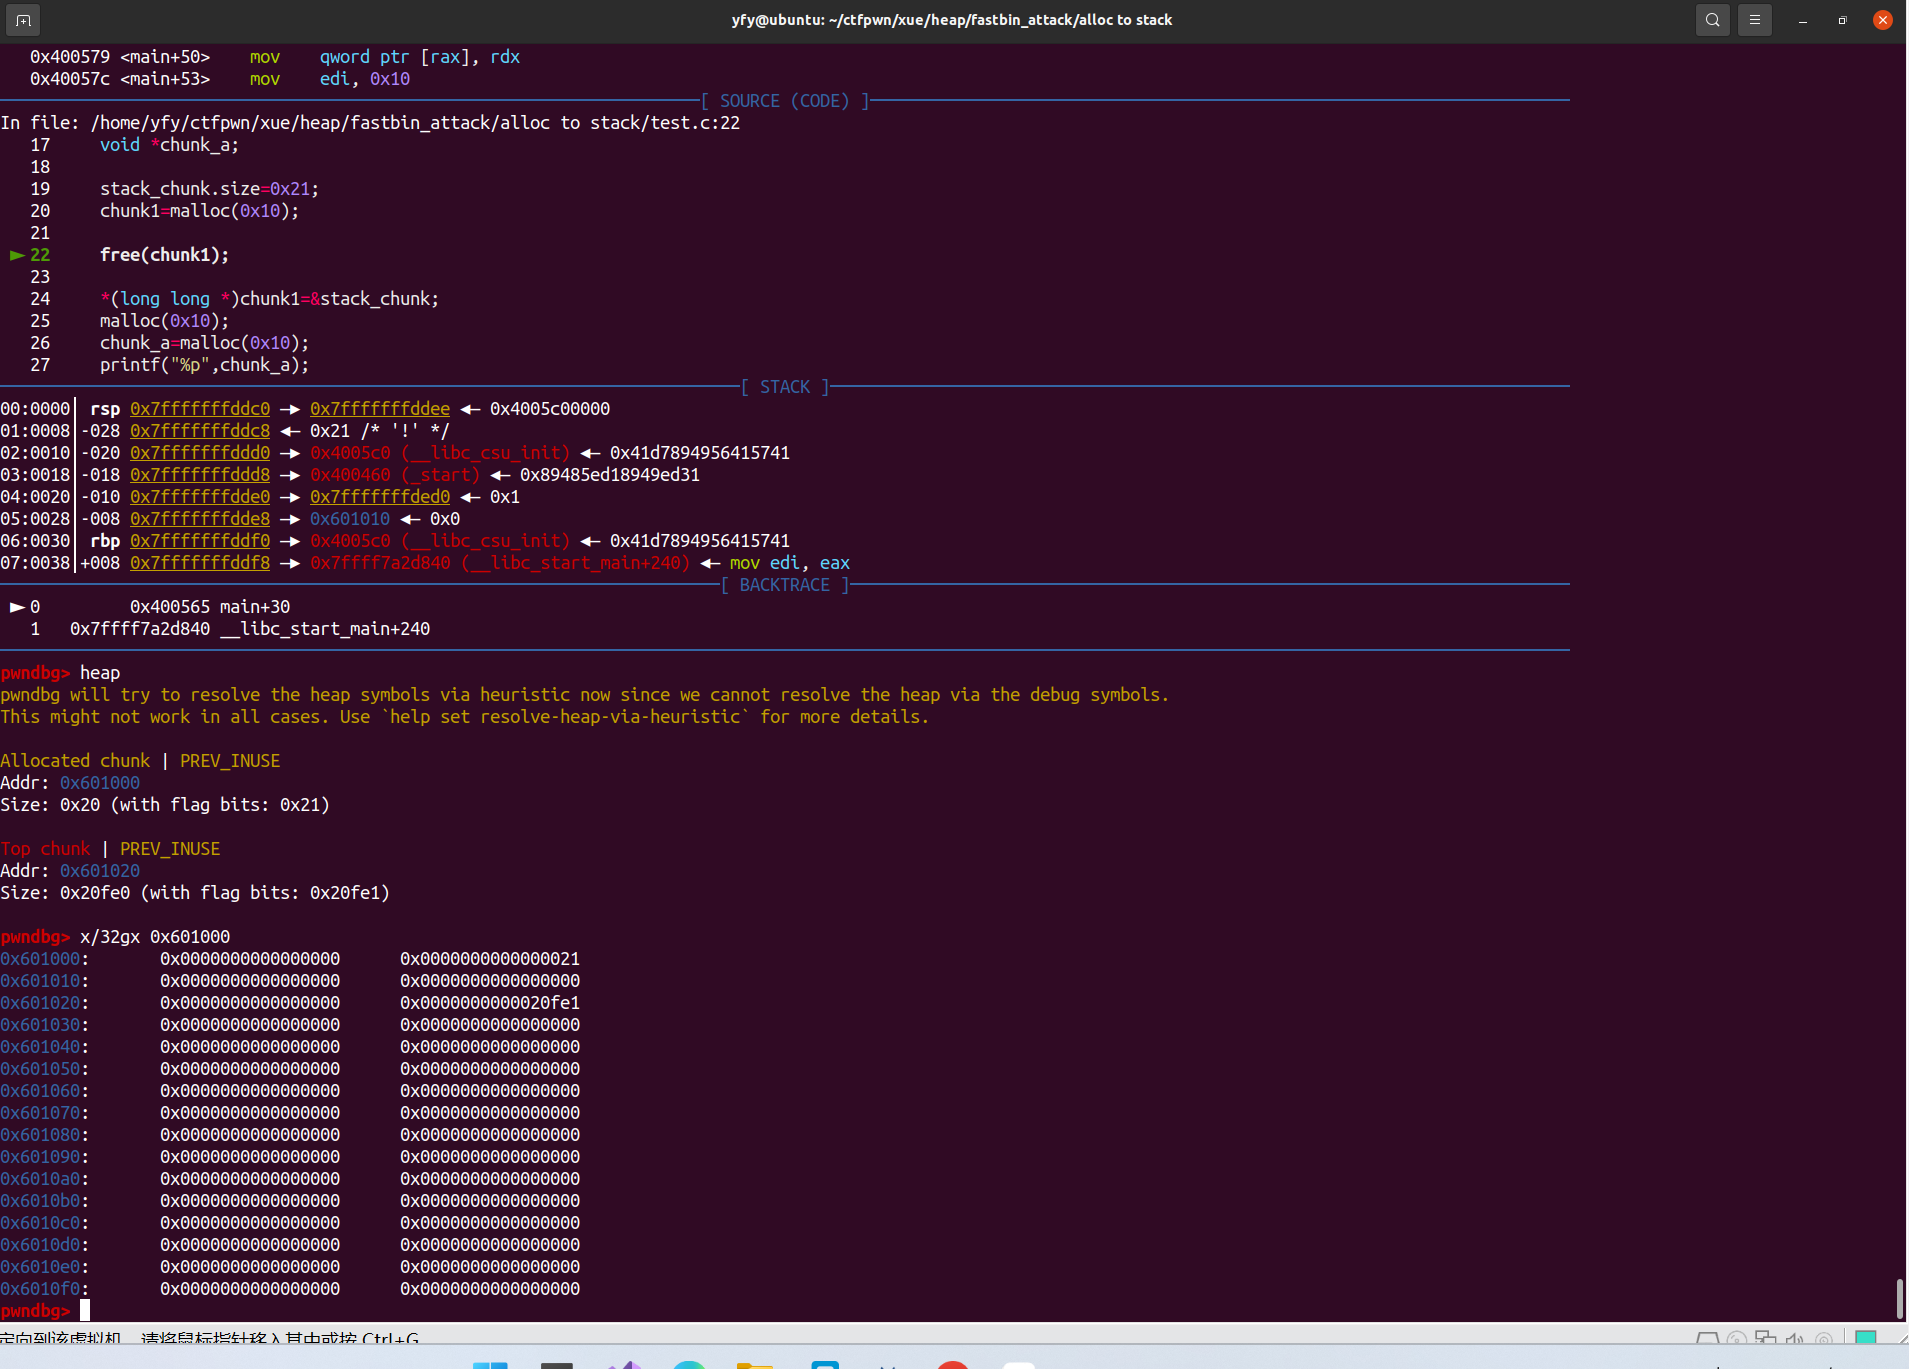Click 0x601010 in stack row 05

(x=350, y=519)
